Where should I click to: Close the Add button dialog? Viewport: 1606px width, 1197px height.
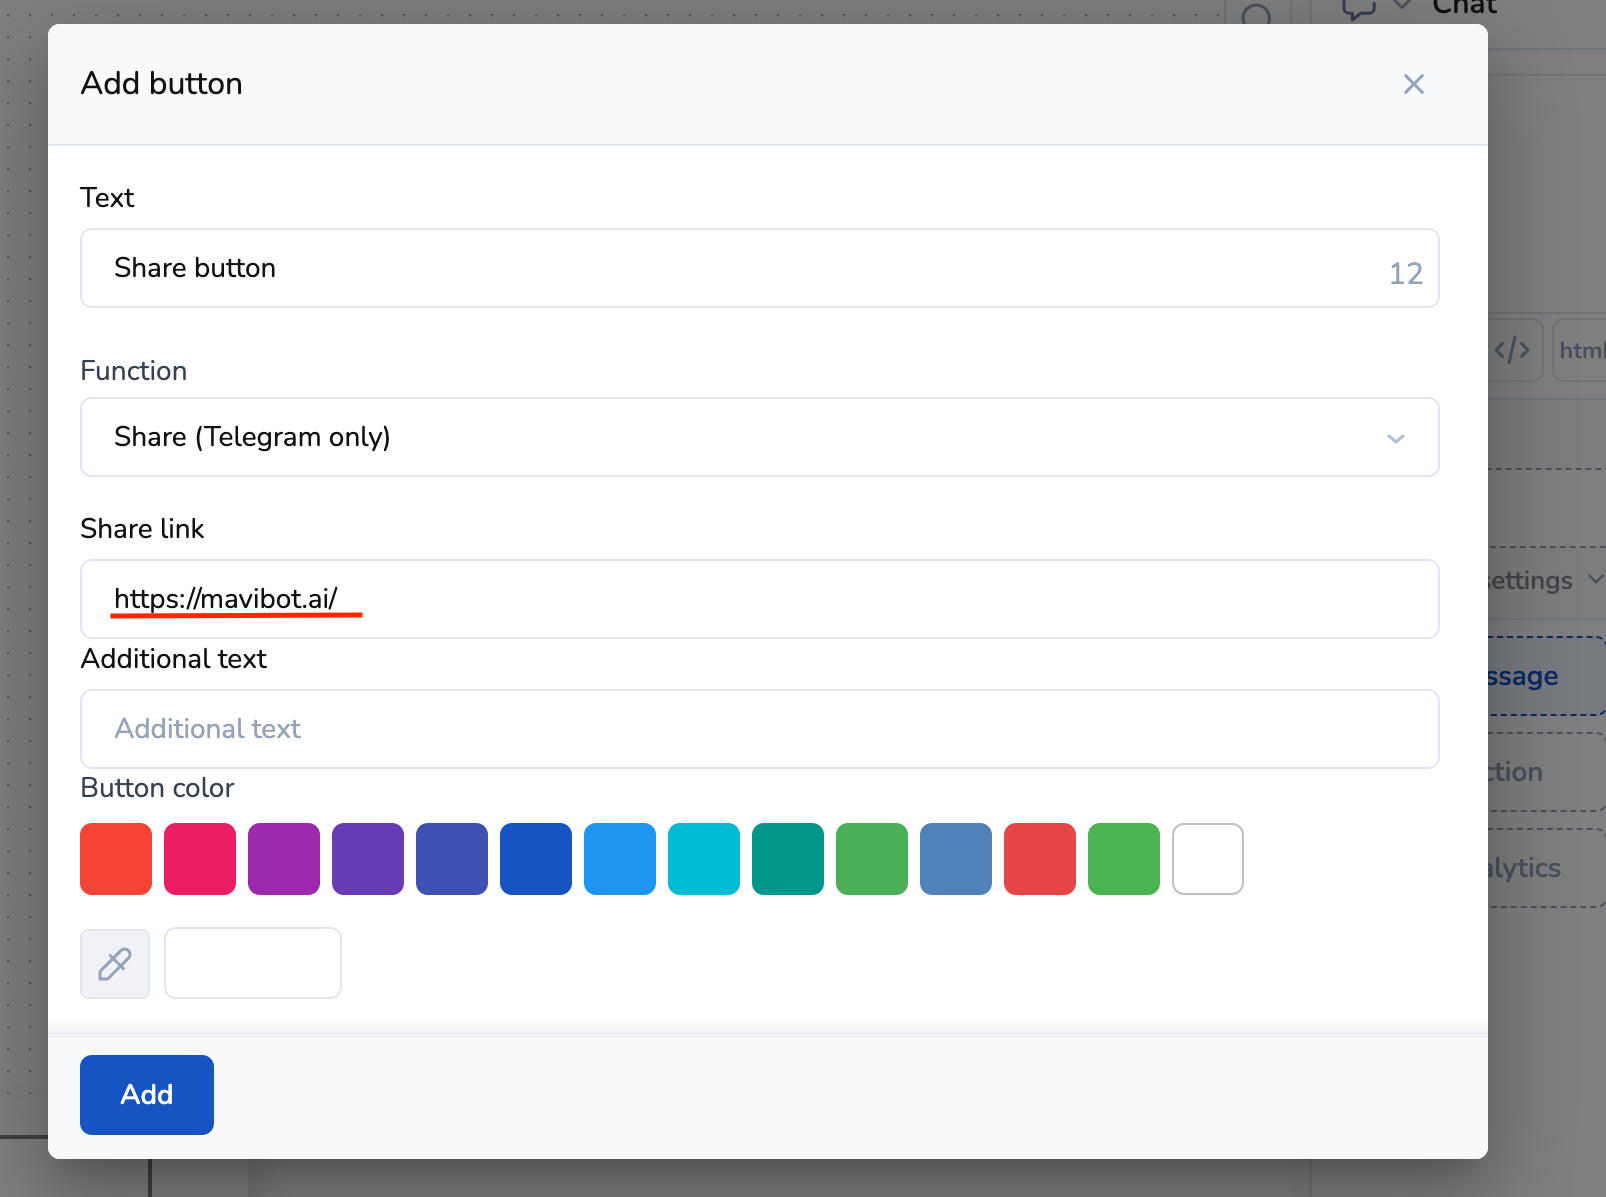click(x=1413, y=84)
